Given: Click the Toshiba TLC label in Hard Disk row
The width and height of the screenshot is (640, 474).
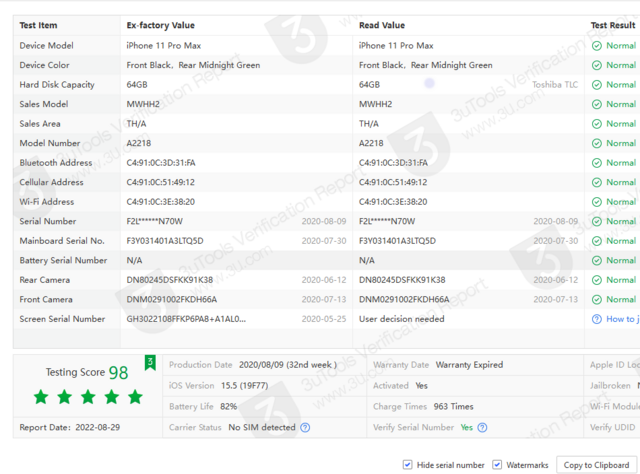Looking at the screenshot, I should [x=555, y=85].
